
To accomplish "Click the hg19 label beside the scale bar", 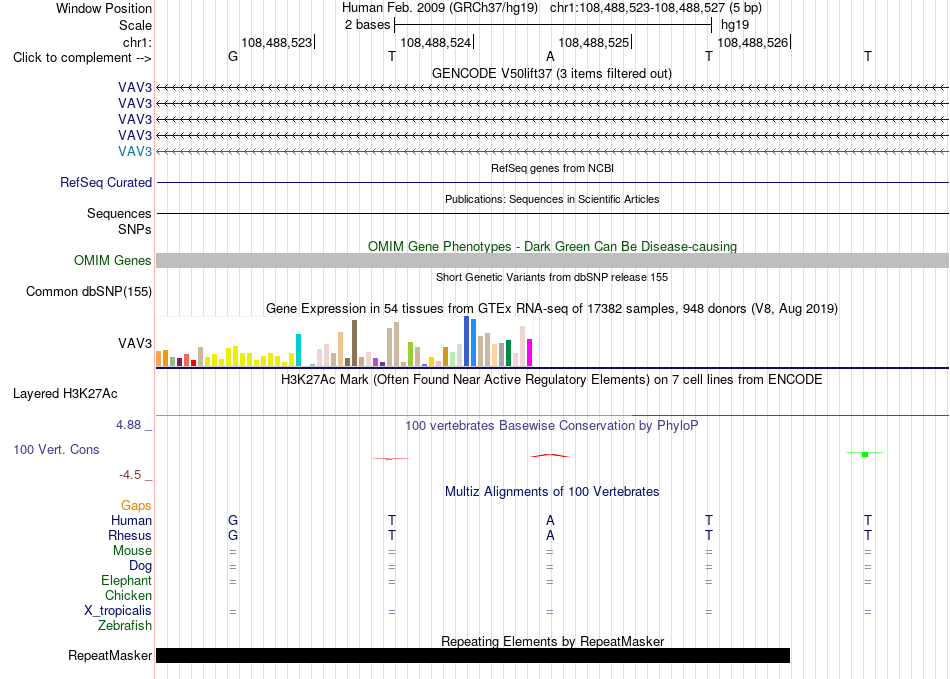I will 735,25.
